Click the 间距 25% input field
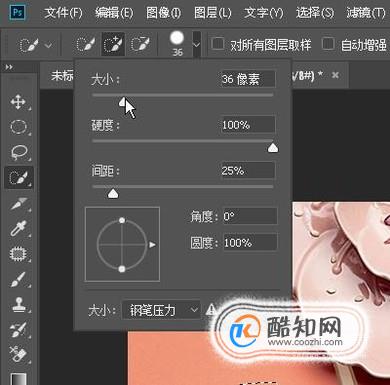This screenshot has width=390, height=385. point(248,171)
